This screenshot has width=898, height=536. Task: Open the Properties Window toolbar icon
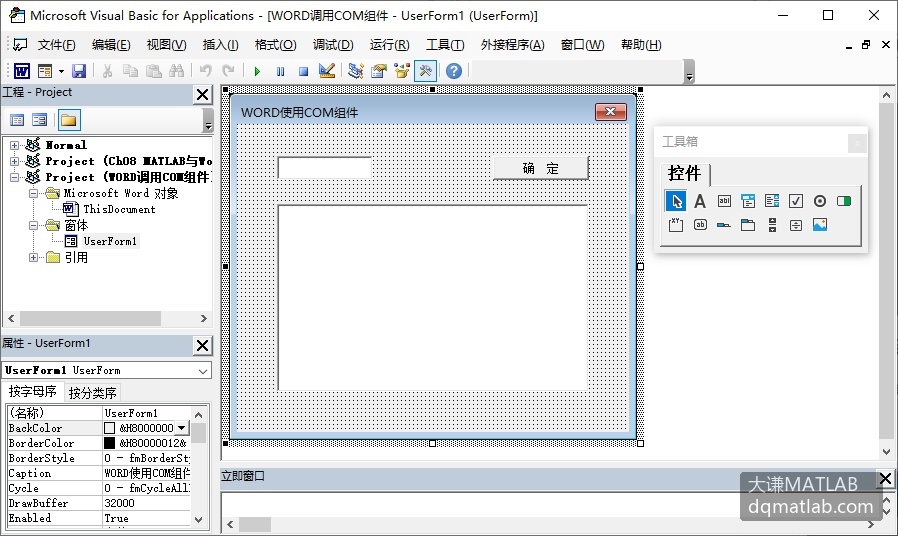pyautogui.click(x=379, y=71)
